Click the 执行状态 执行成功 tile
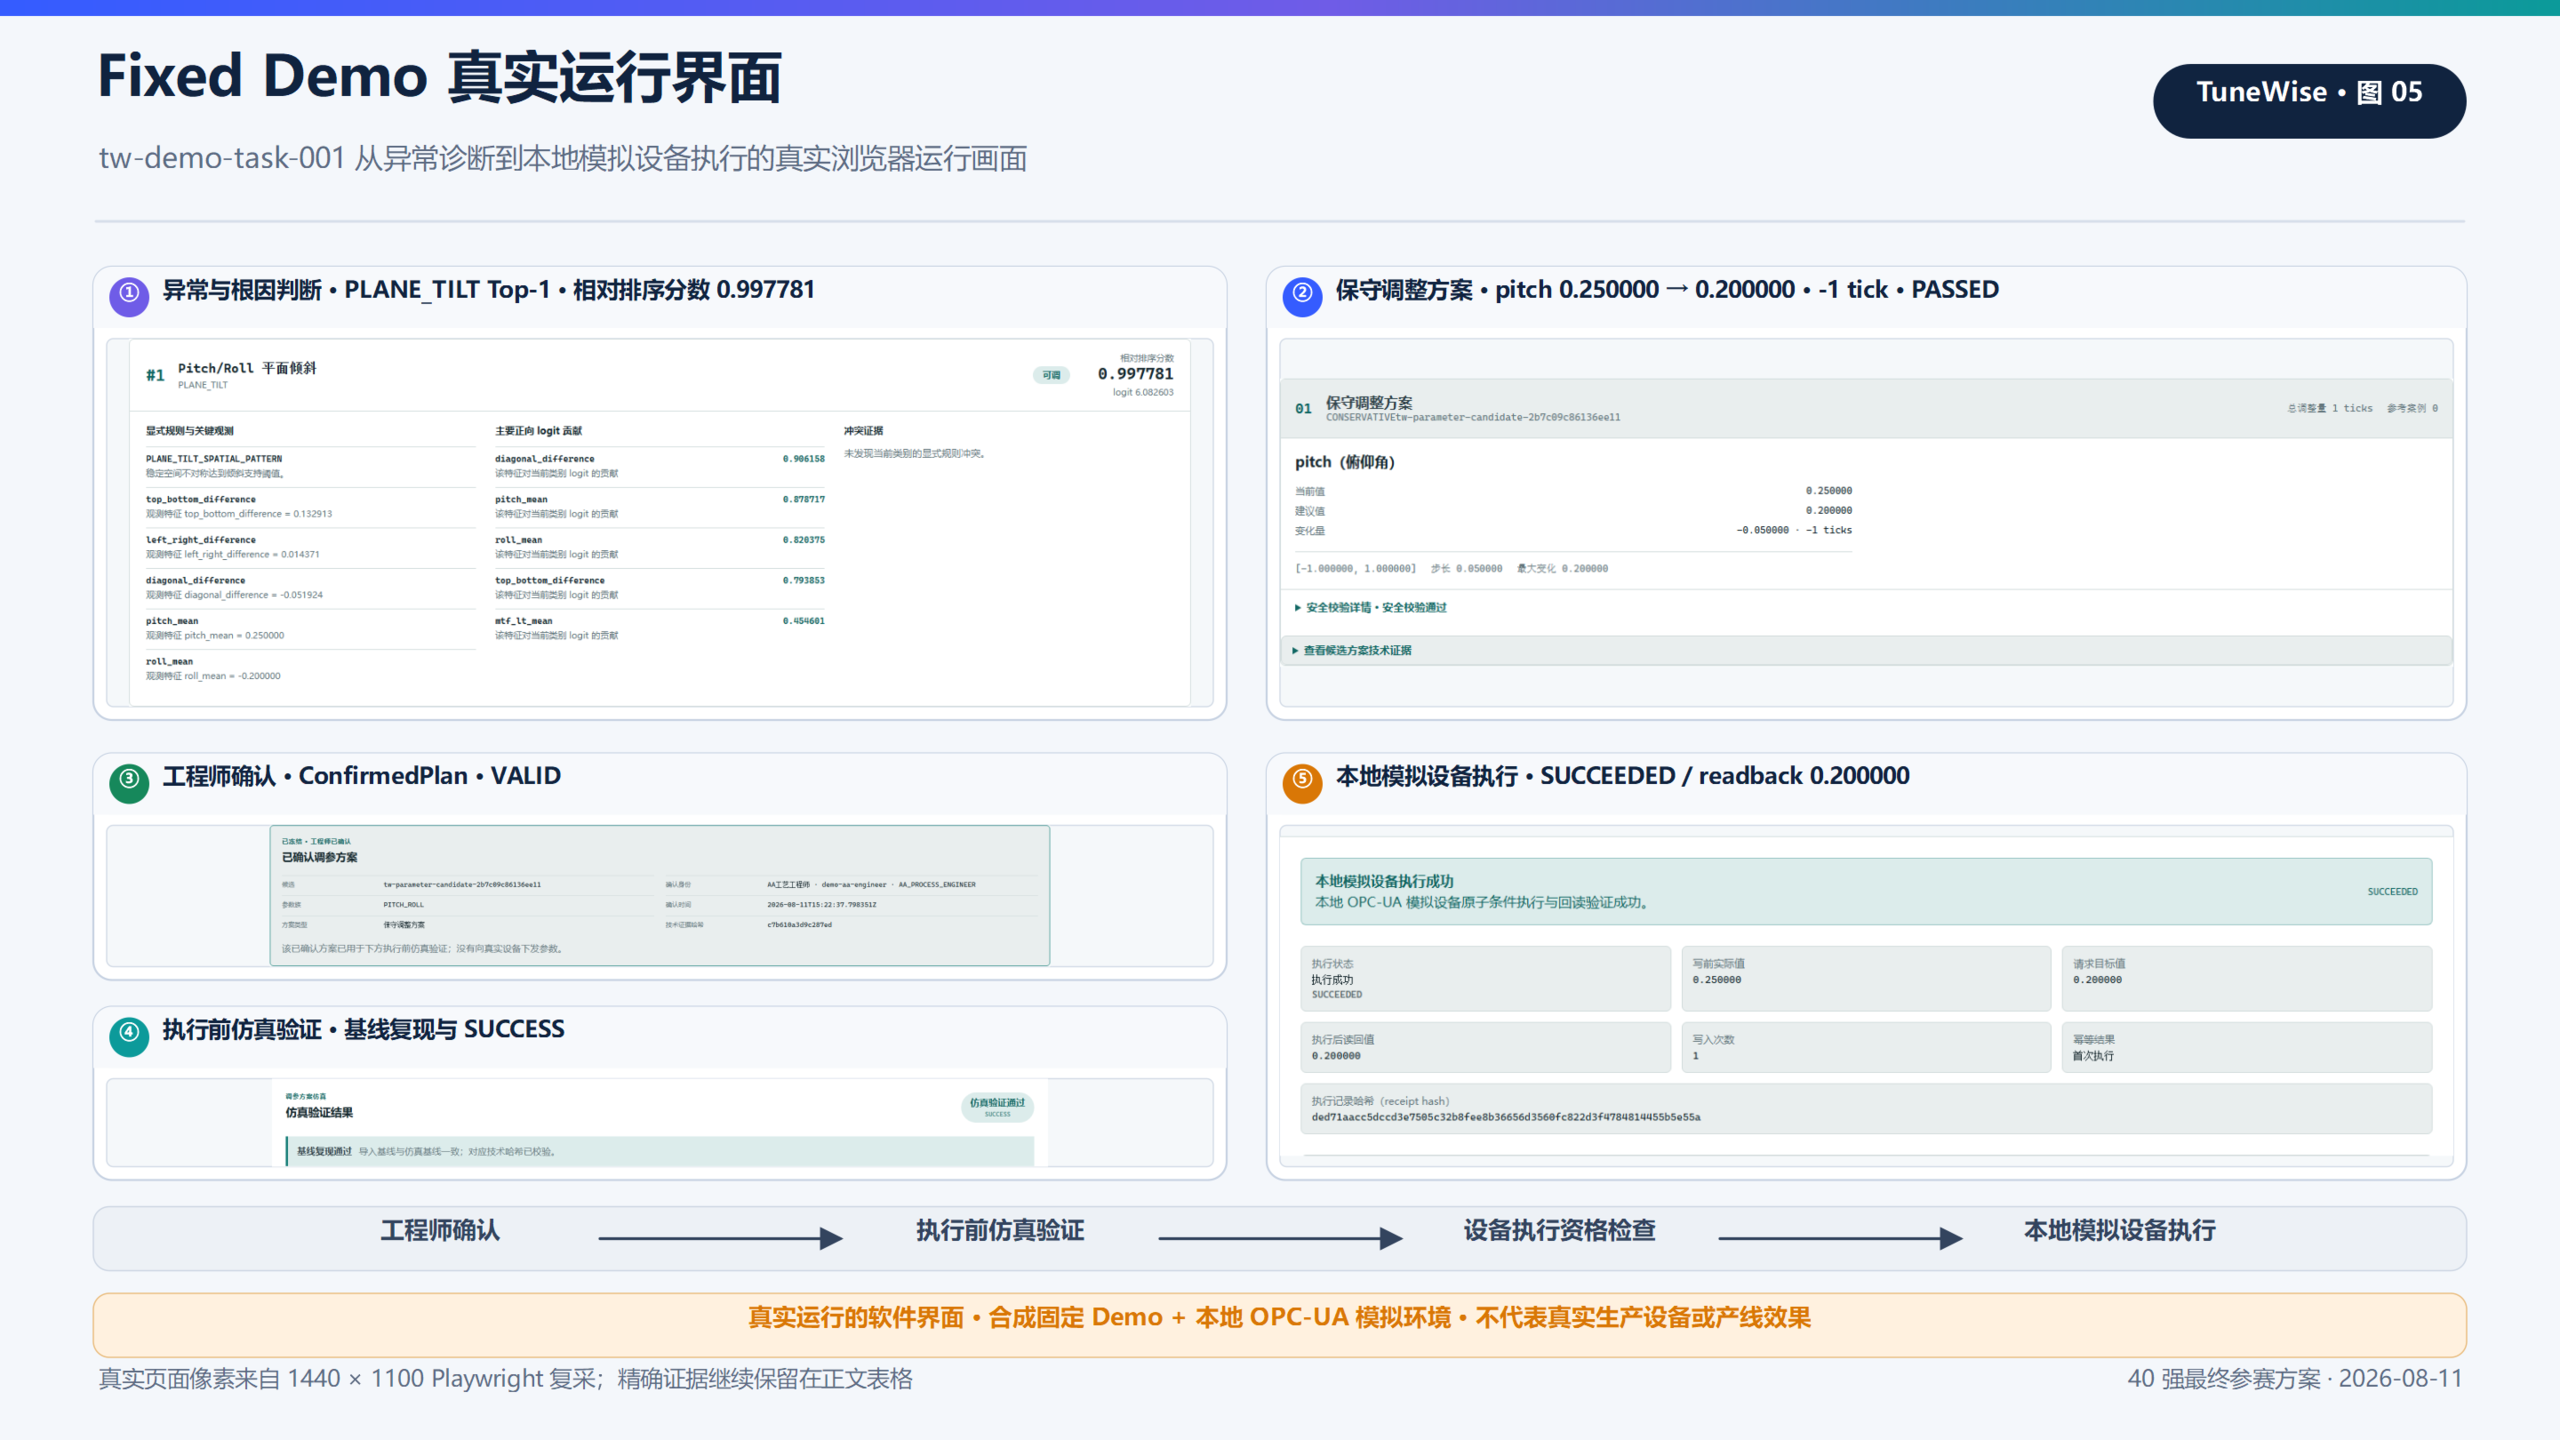This screenshot has width=2560, height=1440. 1485,979
